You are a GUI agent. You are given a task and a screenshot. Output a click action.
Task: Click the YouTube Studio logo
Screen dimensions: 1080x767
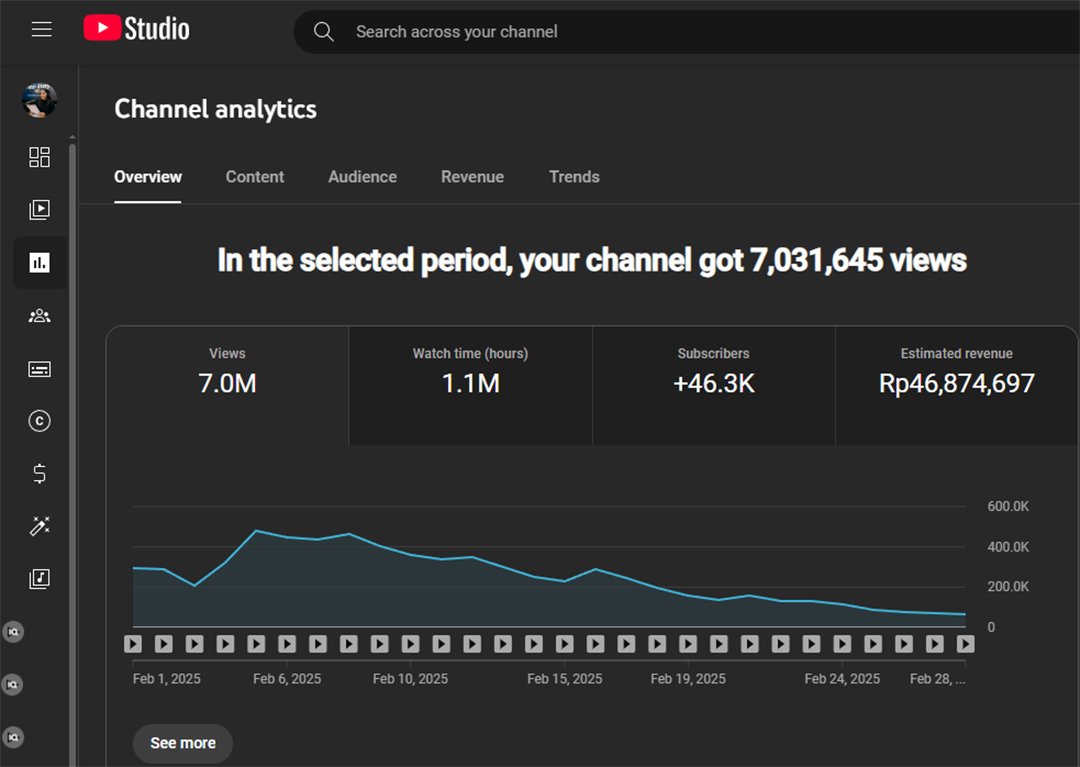[x=136, y=28]
